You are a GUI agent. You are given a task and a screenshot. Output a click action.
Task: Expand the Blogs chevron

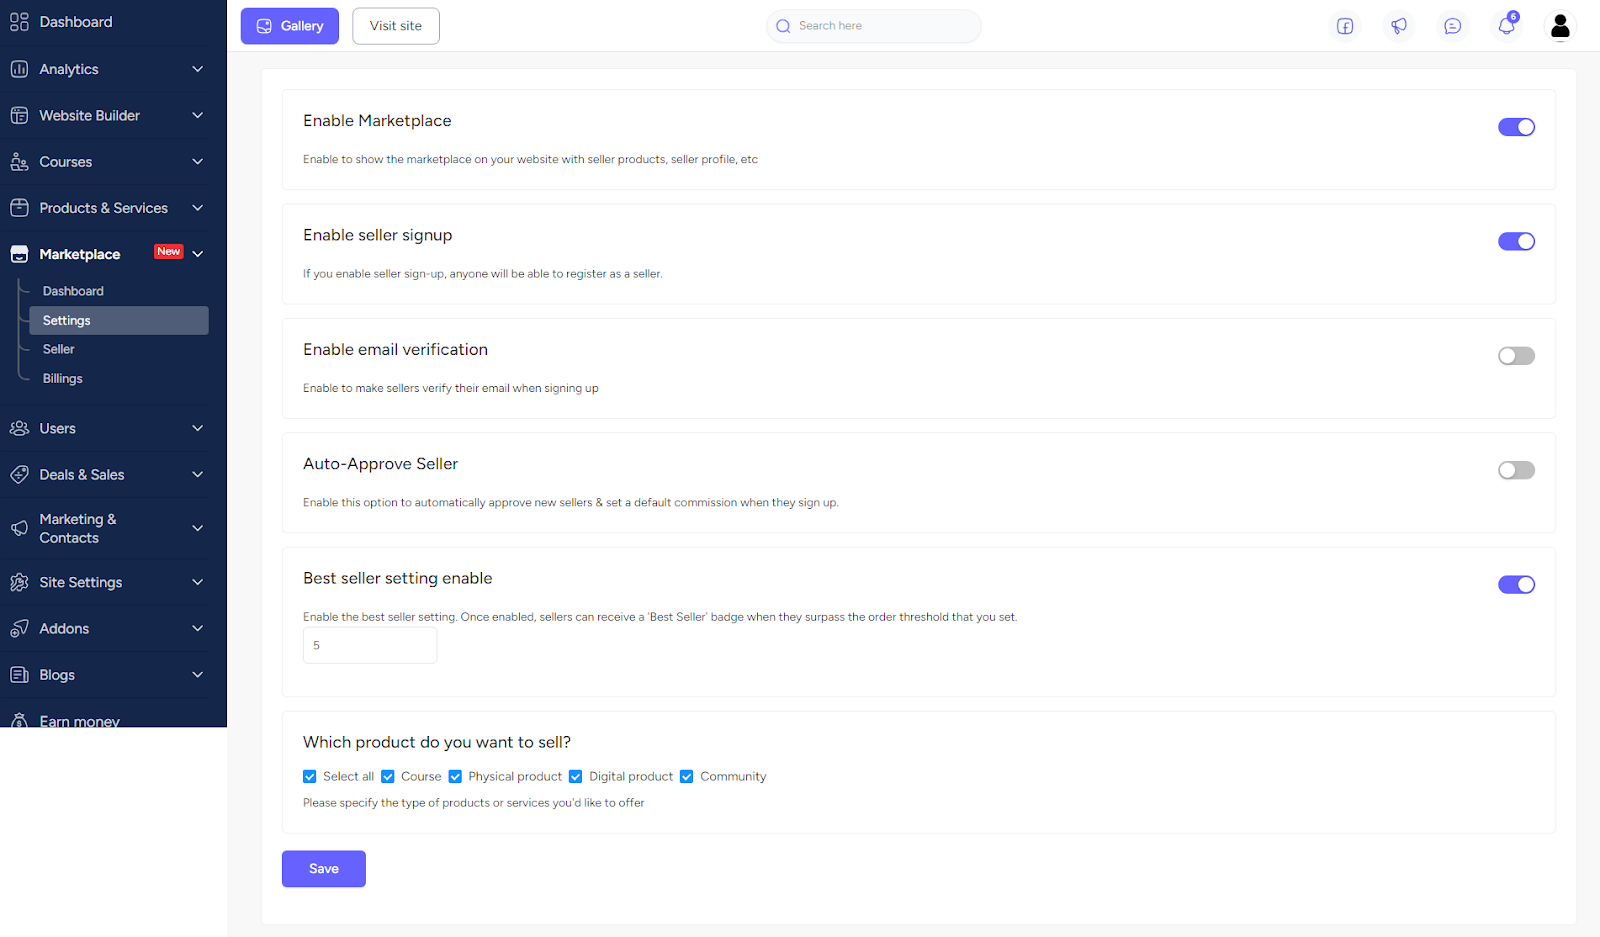[x=198, y=675]
